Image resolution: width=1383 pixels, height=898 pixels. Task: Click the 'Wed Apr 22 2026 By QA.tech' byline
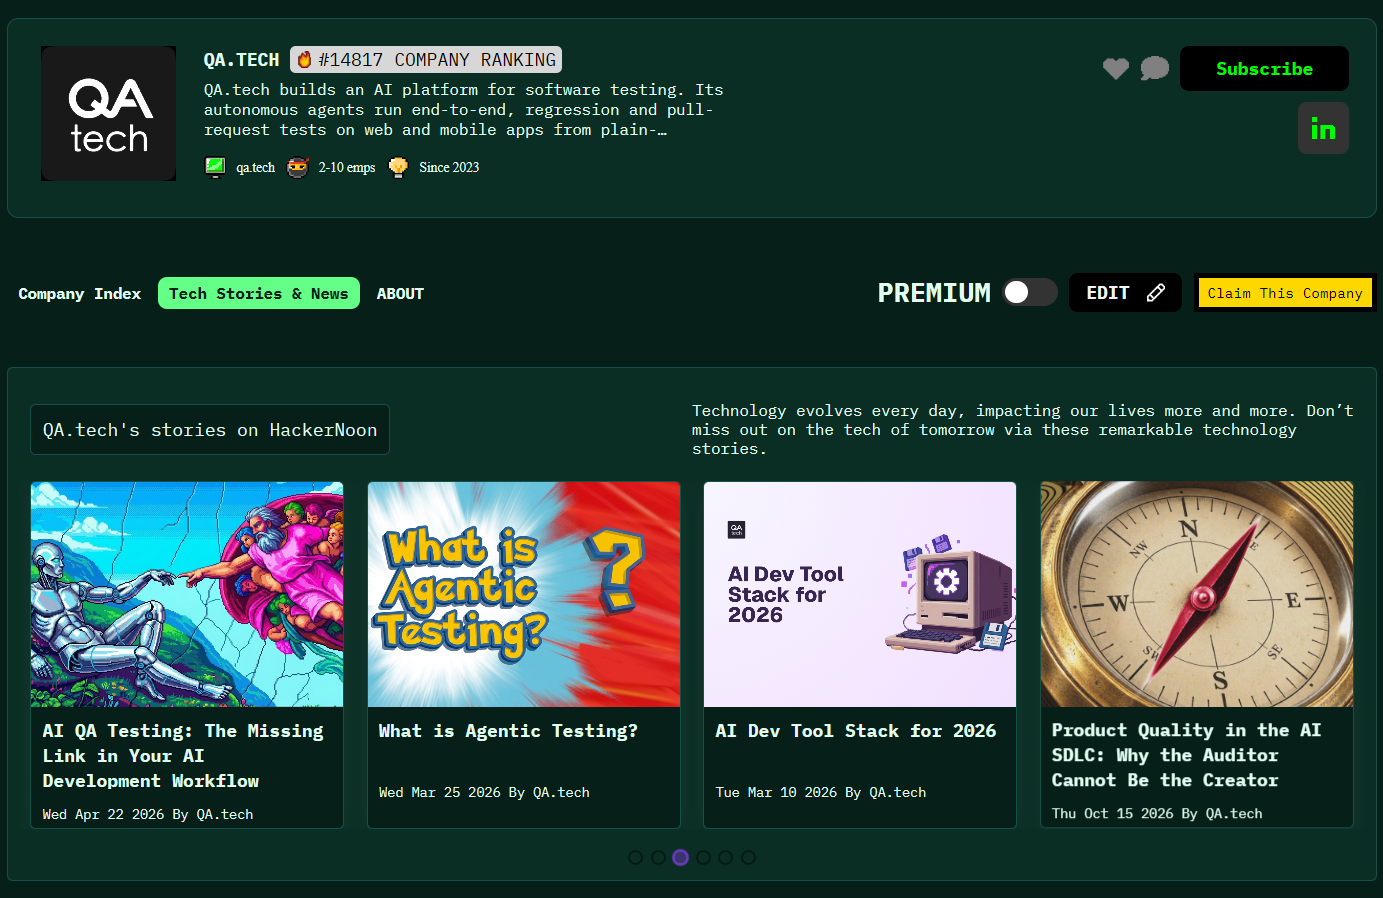click(148, 814)
